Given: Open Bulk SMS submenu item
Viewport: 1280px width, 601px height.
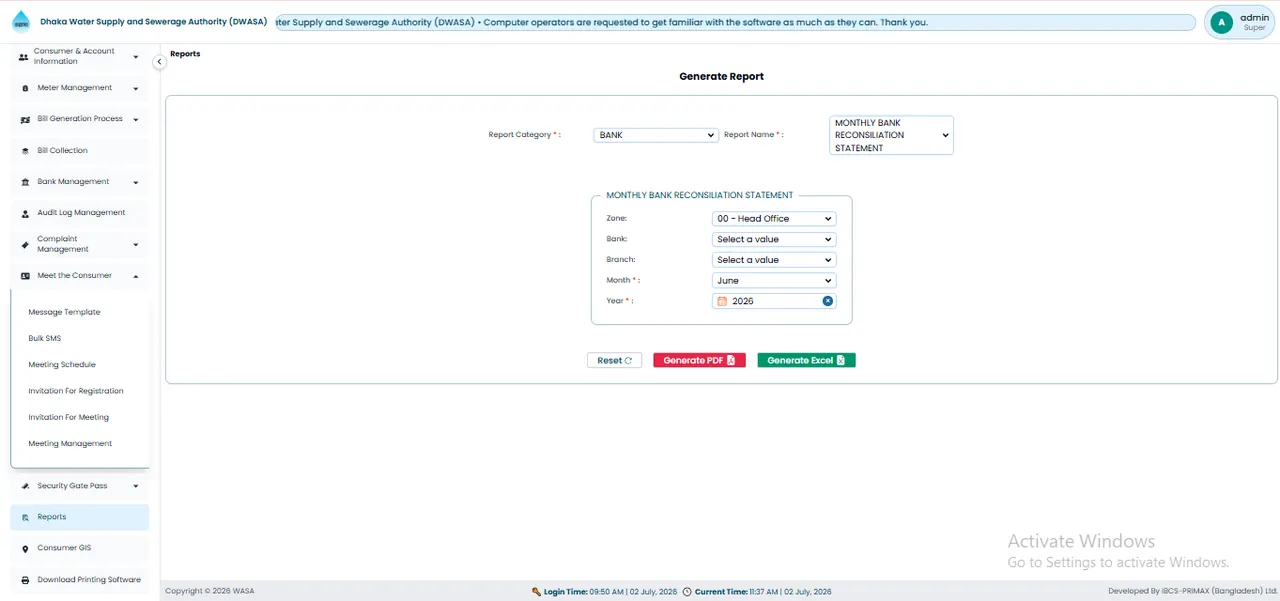Looking at the screenshot, I should click(x=45, y=338).
